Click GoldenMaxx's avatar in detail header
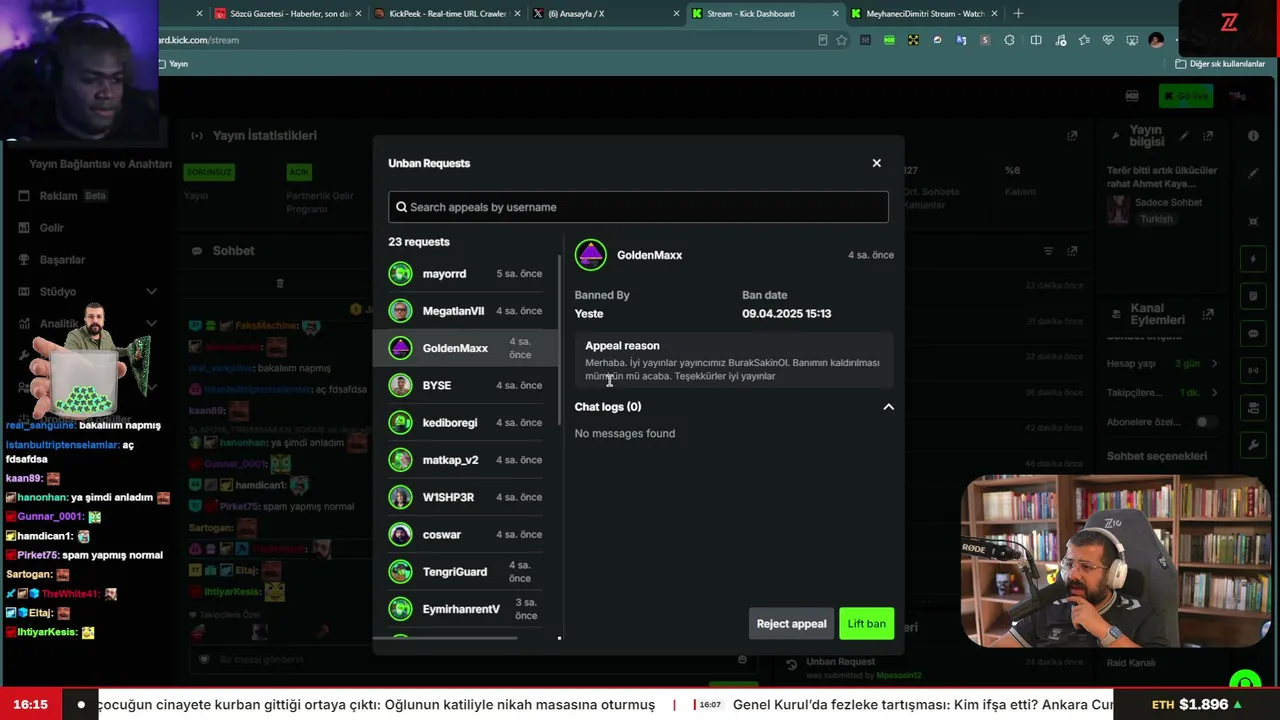This screenshot has width=1280, height=720. point(591,255)
